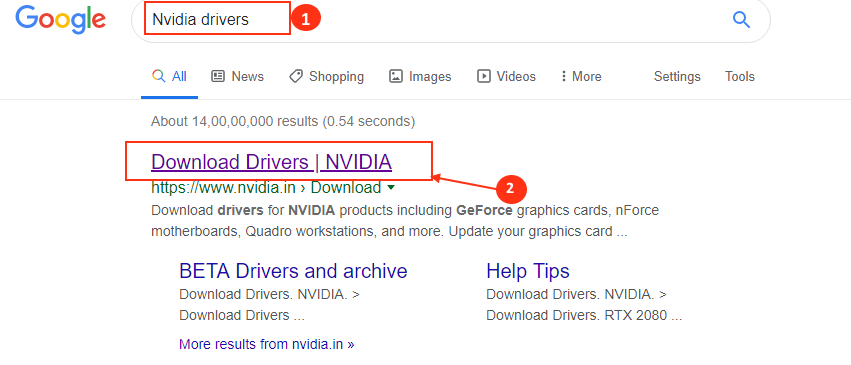
Task: Open the Help Tips sitelink
Action: pos(528,271)
